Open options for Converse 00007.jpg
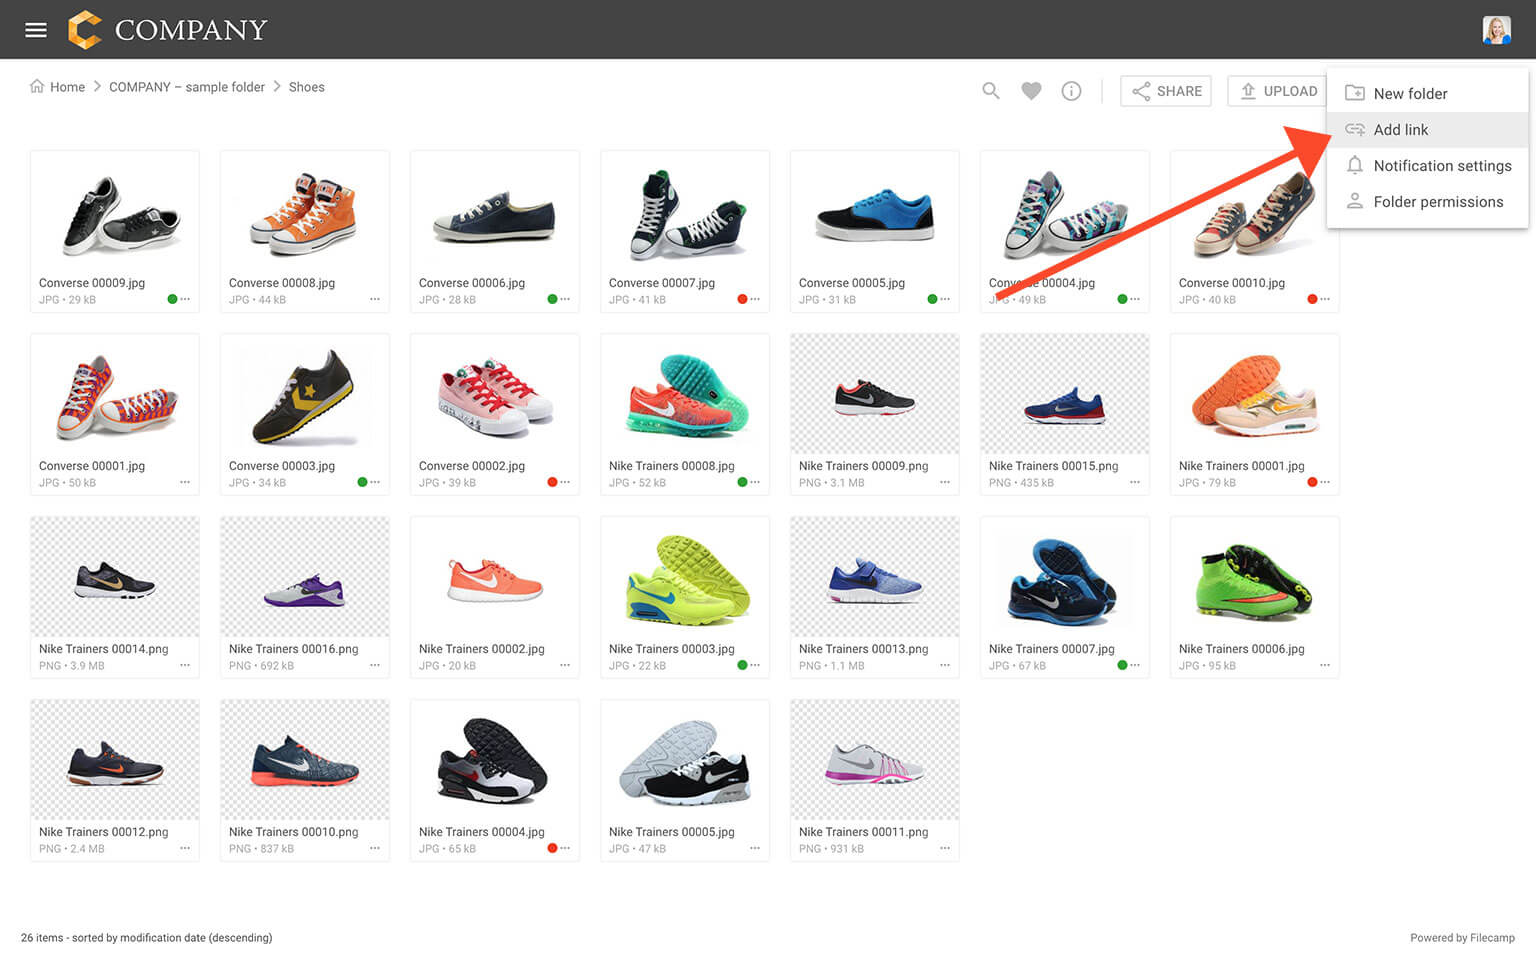The height and width of the screenshot is (960, 1536). click(x=755, y=299)
